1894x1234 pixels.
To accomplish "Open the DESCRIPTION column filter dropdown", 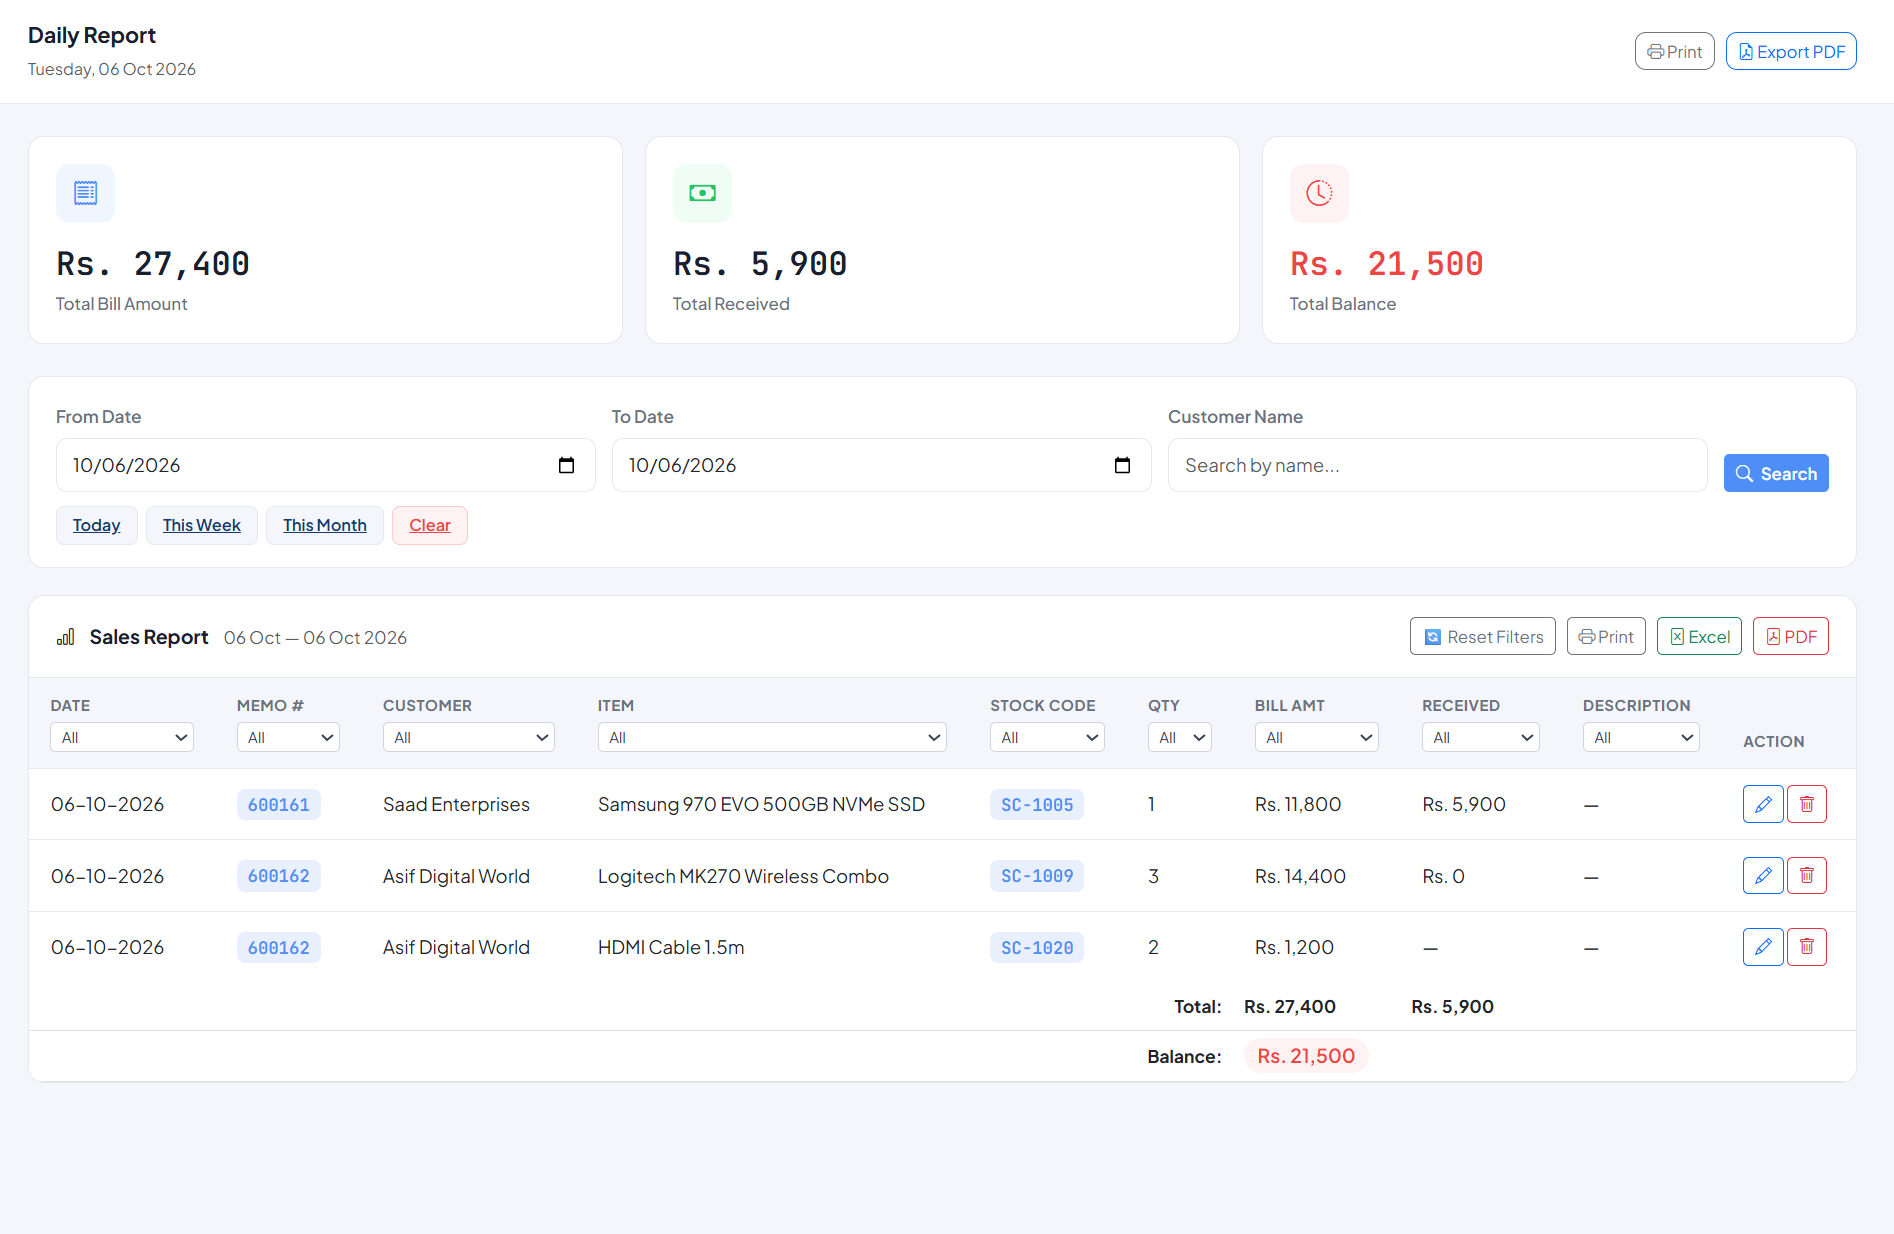I will 1641,737.
